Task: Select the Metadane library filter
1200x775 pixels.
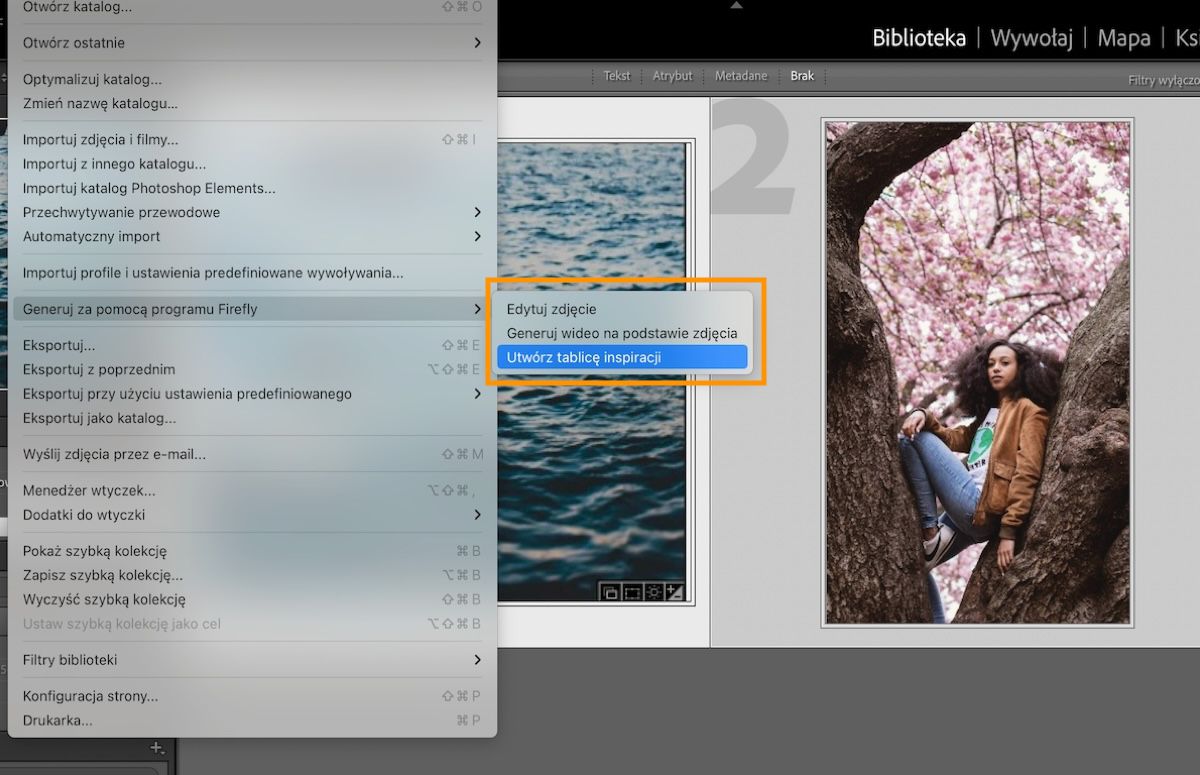Action: coord(741,76)
